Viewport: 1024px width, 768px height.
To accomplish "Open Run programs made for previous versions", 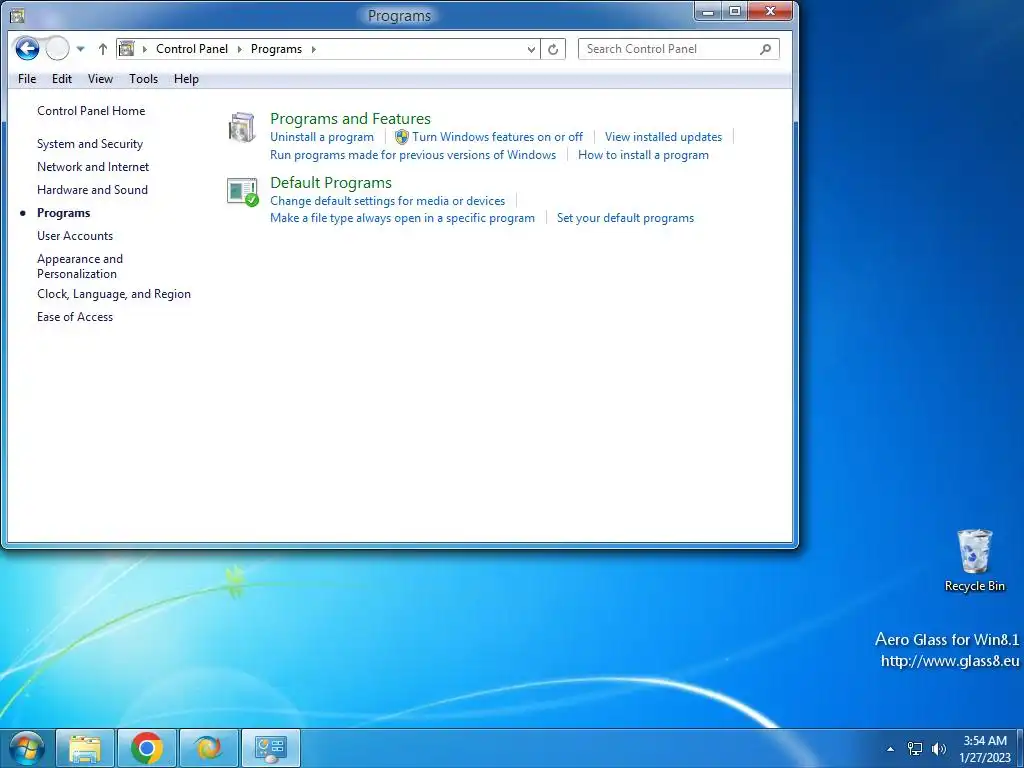I will 413,155.
